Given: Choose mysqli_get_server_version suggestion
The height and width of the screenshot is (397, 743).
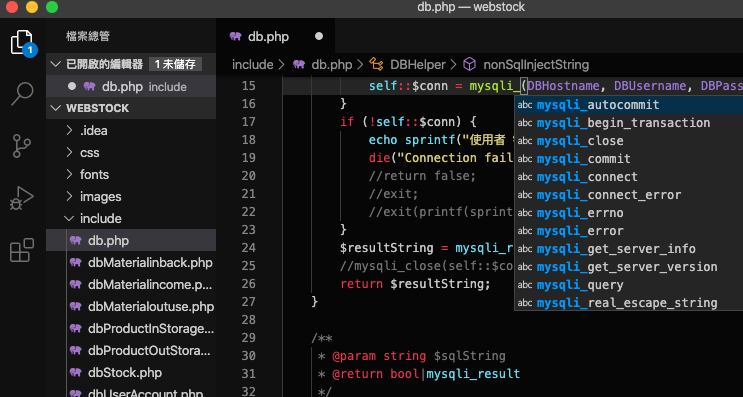Looking at the screenshot, I should [629, 267].
